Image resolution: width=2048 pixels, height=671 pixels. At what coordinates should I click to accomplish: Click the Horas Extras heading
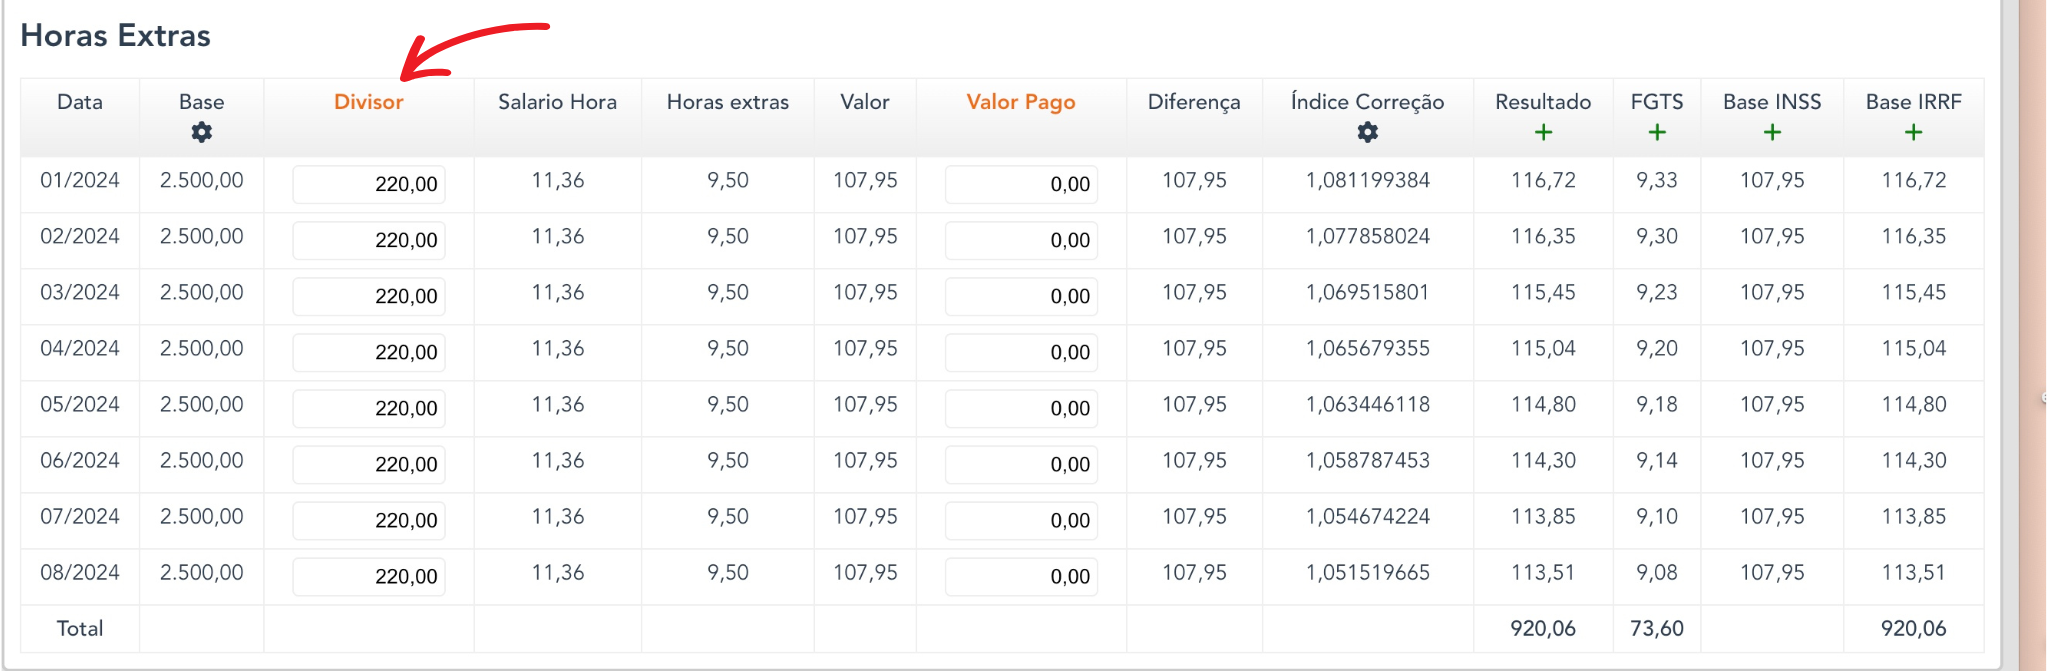[x=115, y=36]
